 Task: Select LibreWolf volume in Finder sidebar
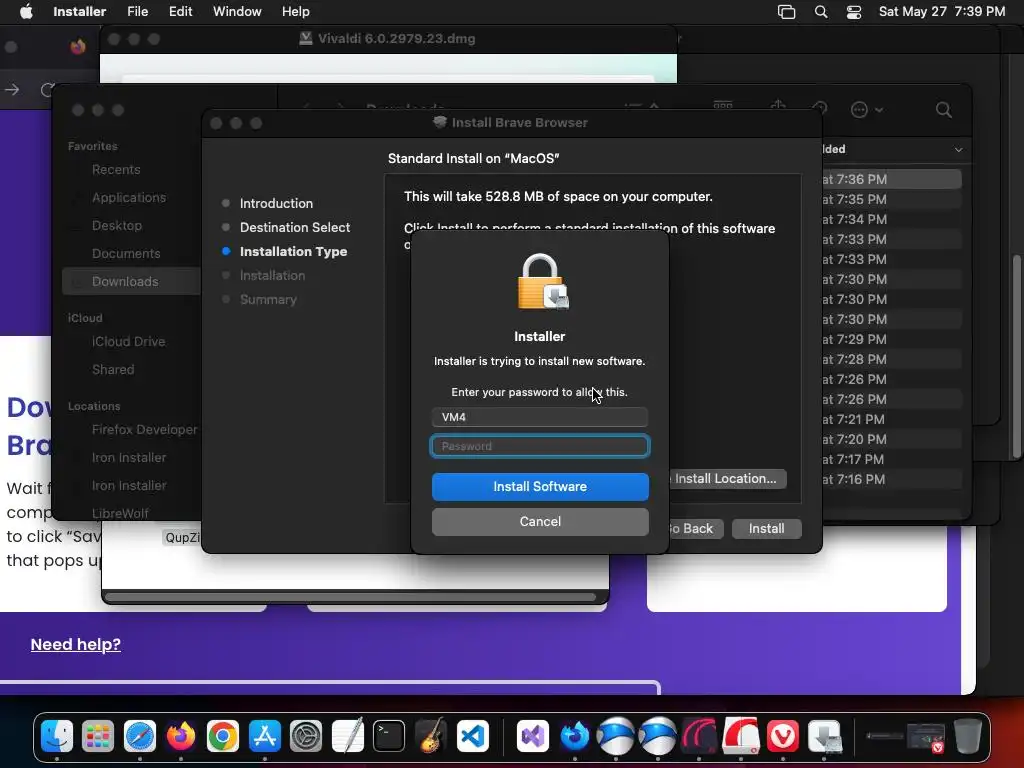point(120,513)
